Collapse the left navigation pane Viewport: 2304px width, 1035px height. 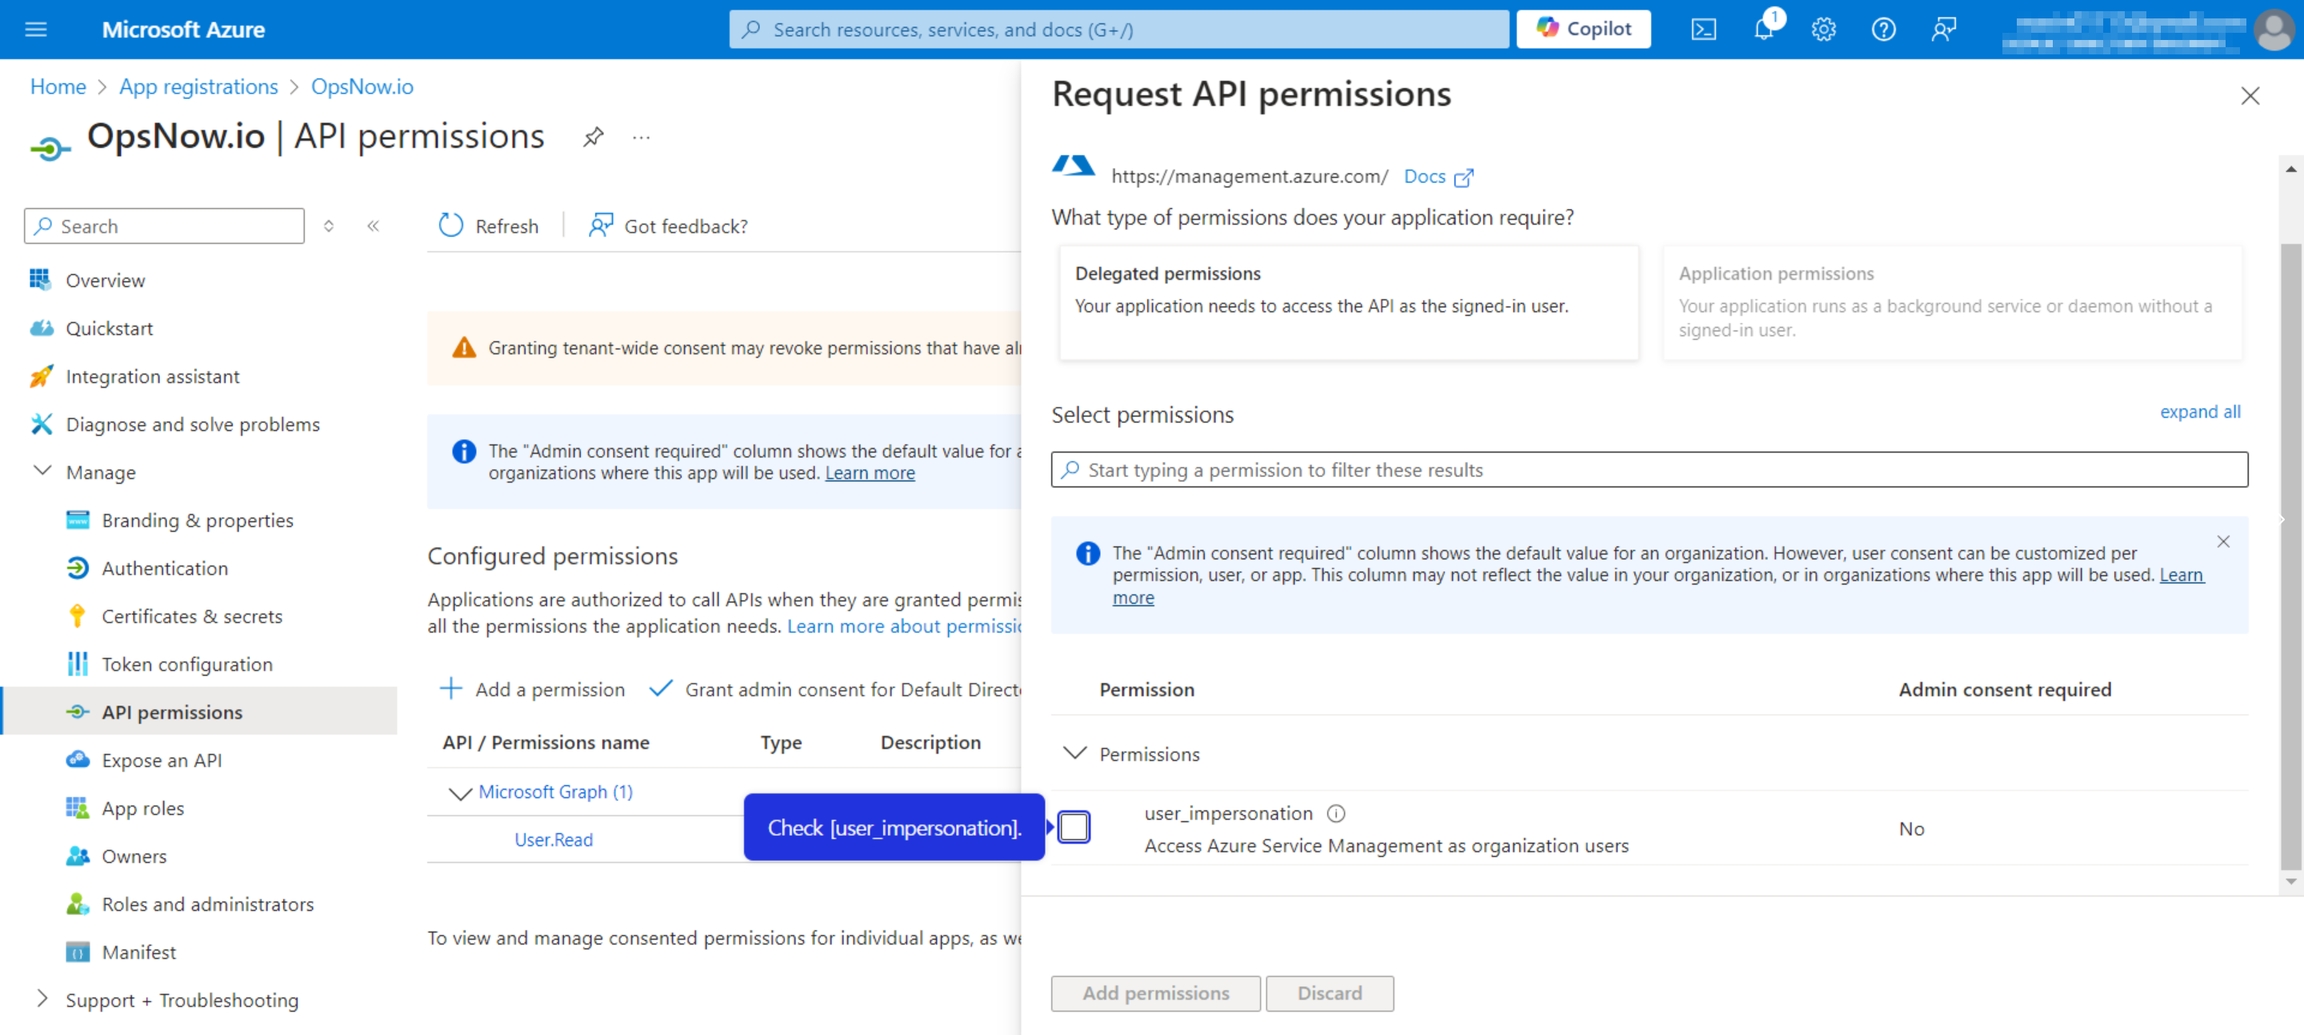pyautogui.click(x=373, y=226)
